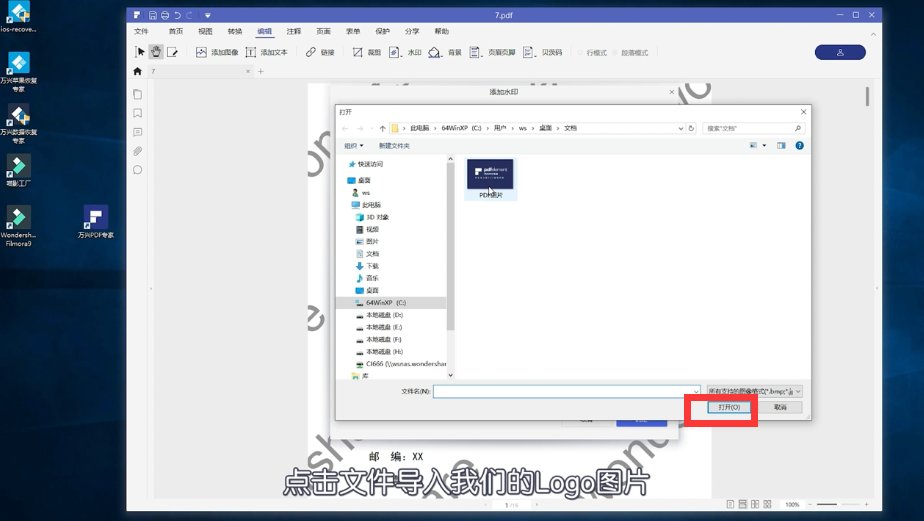Viewport: 924px width, 521px height.
Task: Select the PDF图片 file thumbnail
Action: tap(490, 179)
